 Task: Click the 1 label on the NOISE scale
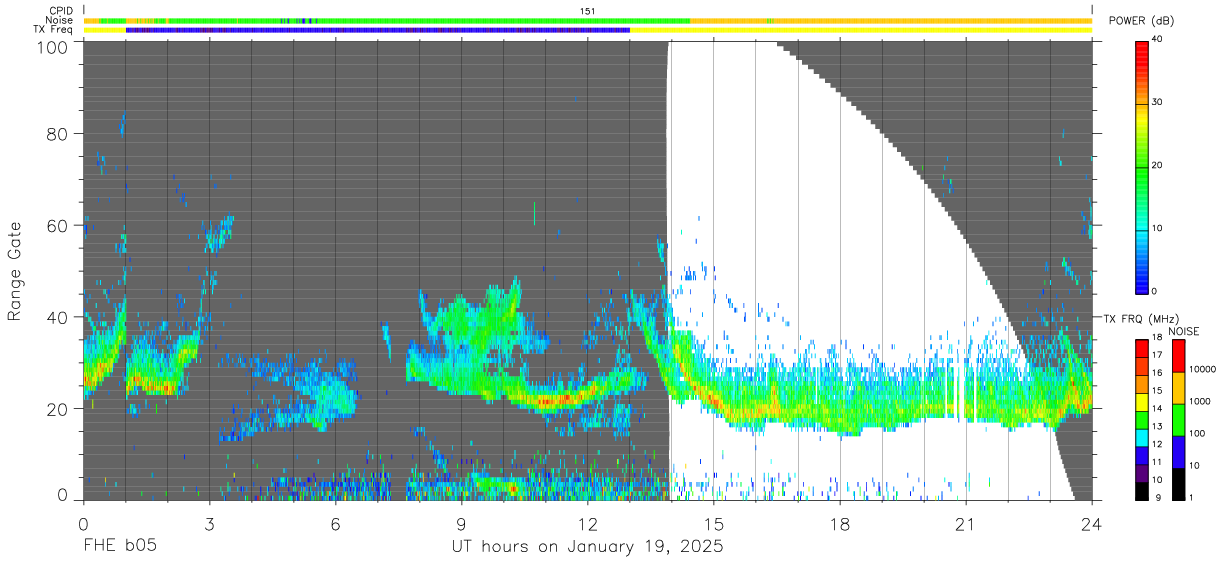pos(1191,497)
